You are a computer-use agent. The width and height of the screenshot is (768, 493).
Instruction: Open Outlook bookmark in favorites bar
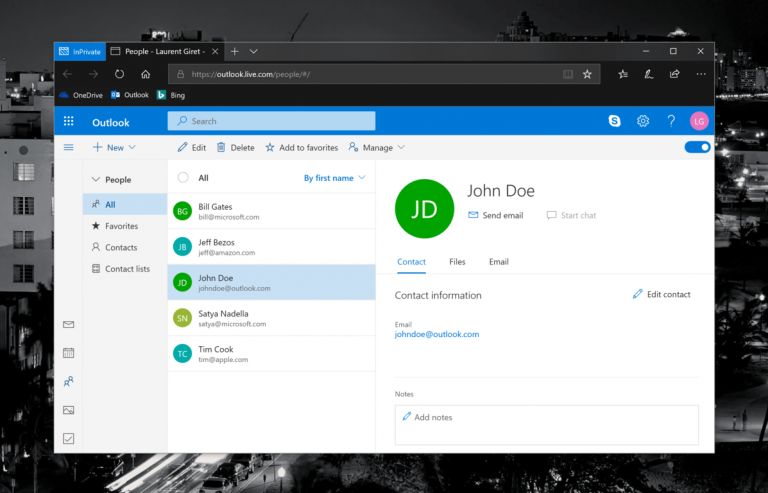(130, 95)
